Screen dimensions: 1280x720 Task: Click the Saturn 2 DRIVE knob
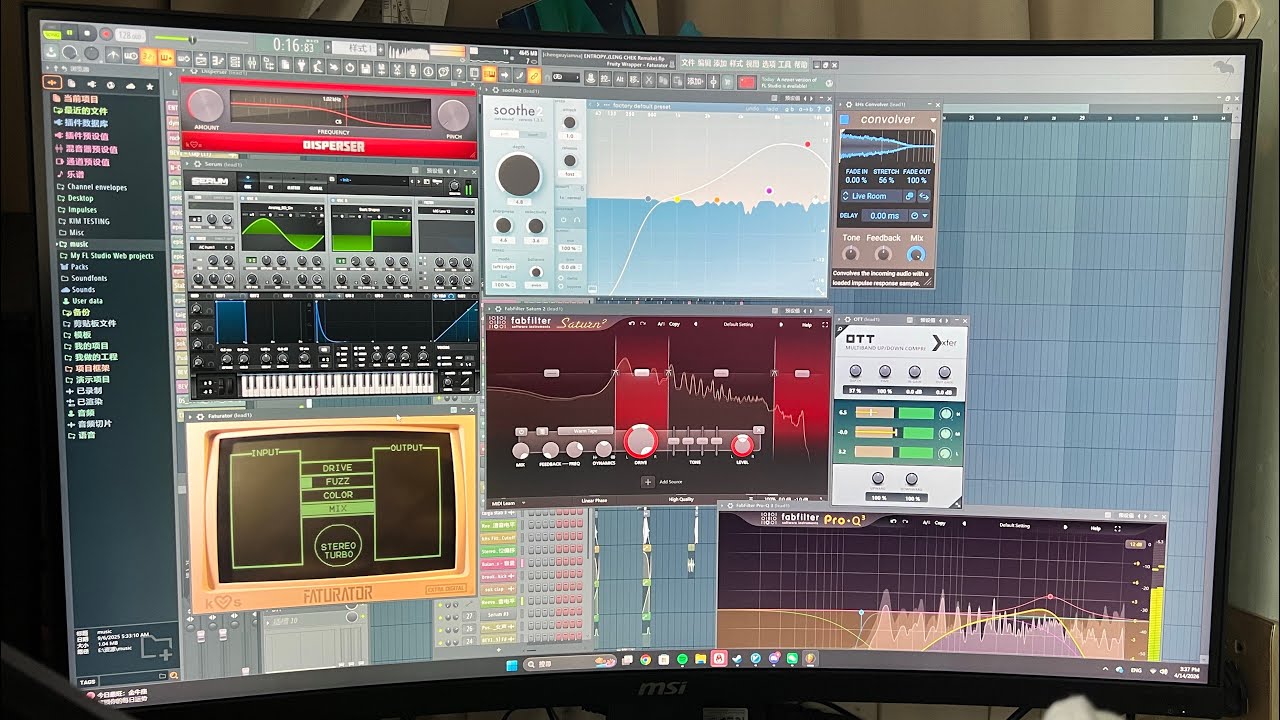click(x=640, y=441)
